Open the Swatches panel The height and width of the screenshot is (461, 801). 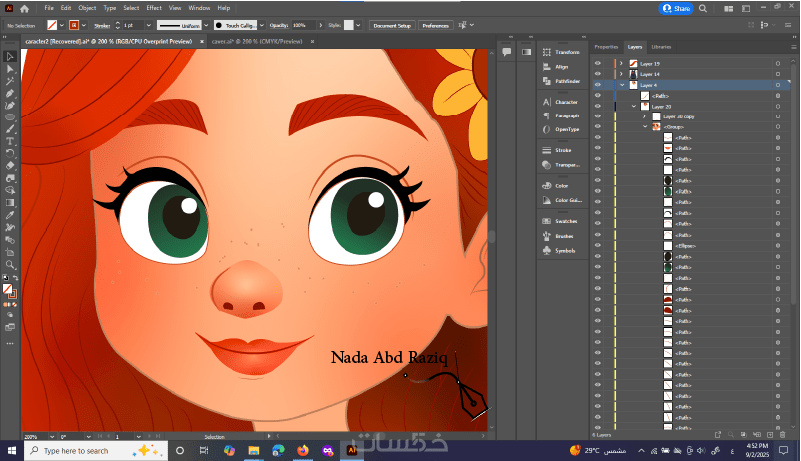coord(561,221)
